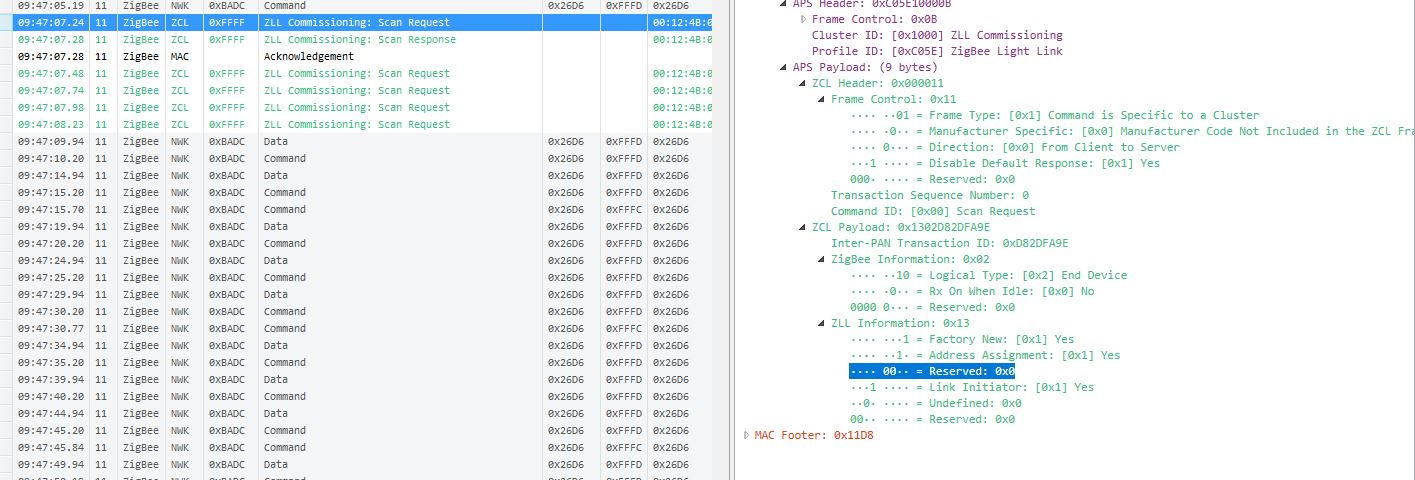Select the 09:47:30.20 Command packet
Viewport: 1415px width, 480px height.
(x=356, y=311)
